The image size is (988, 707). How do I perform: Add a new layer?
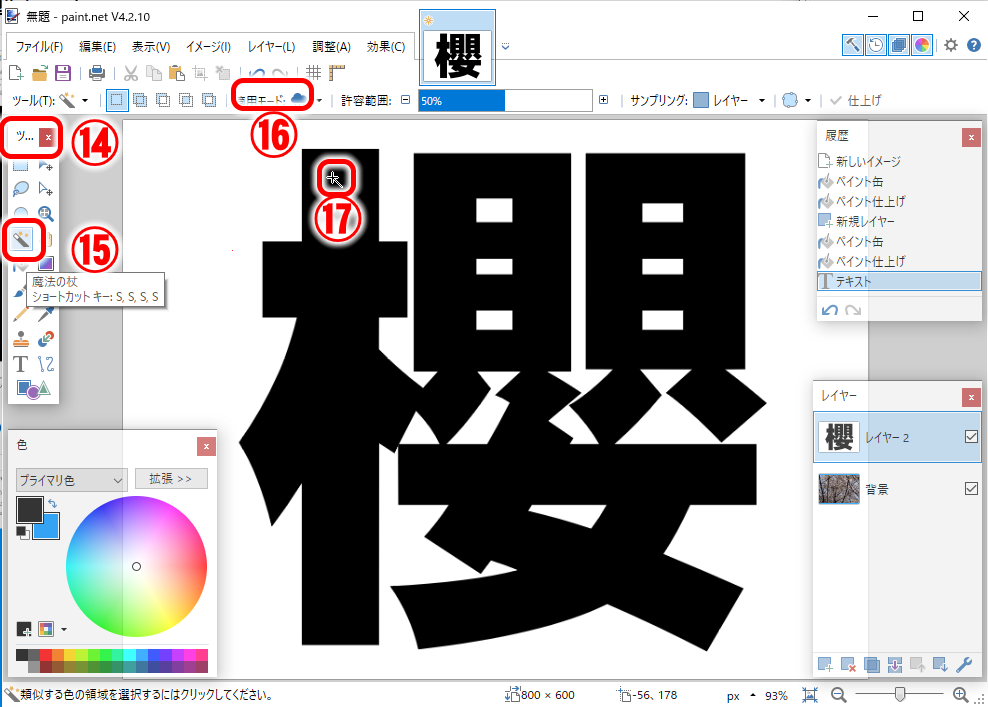pos(825,664)
